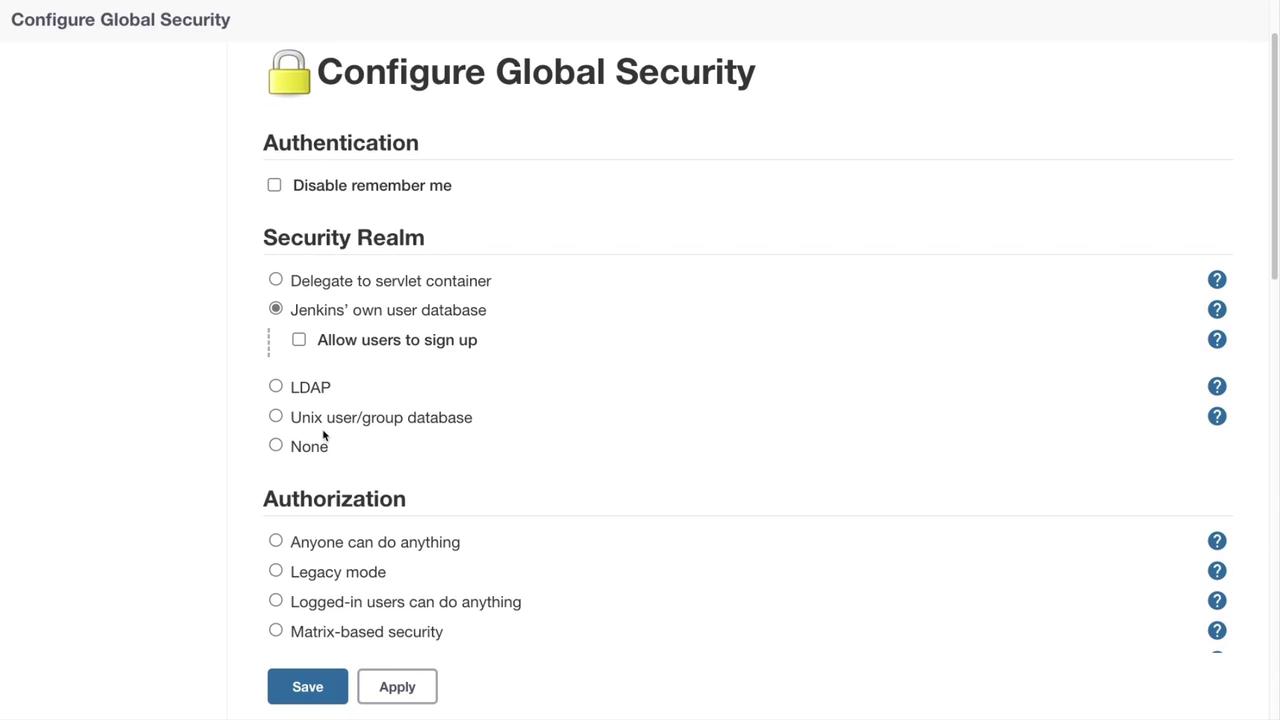This screenshot has width=1280, height=720.
Task: Open help for Matrix-based security
Action: pos(1217,631)
